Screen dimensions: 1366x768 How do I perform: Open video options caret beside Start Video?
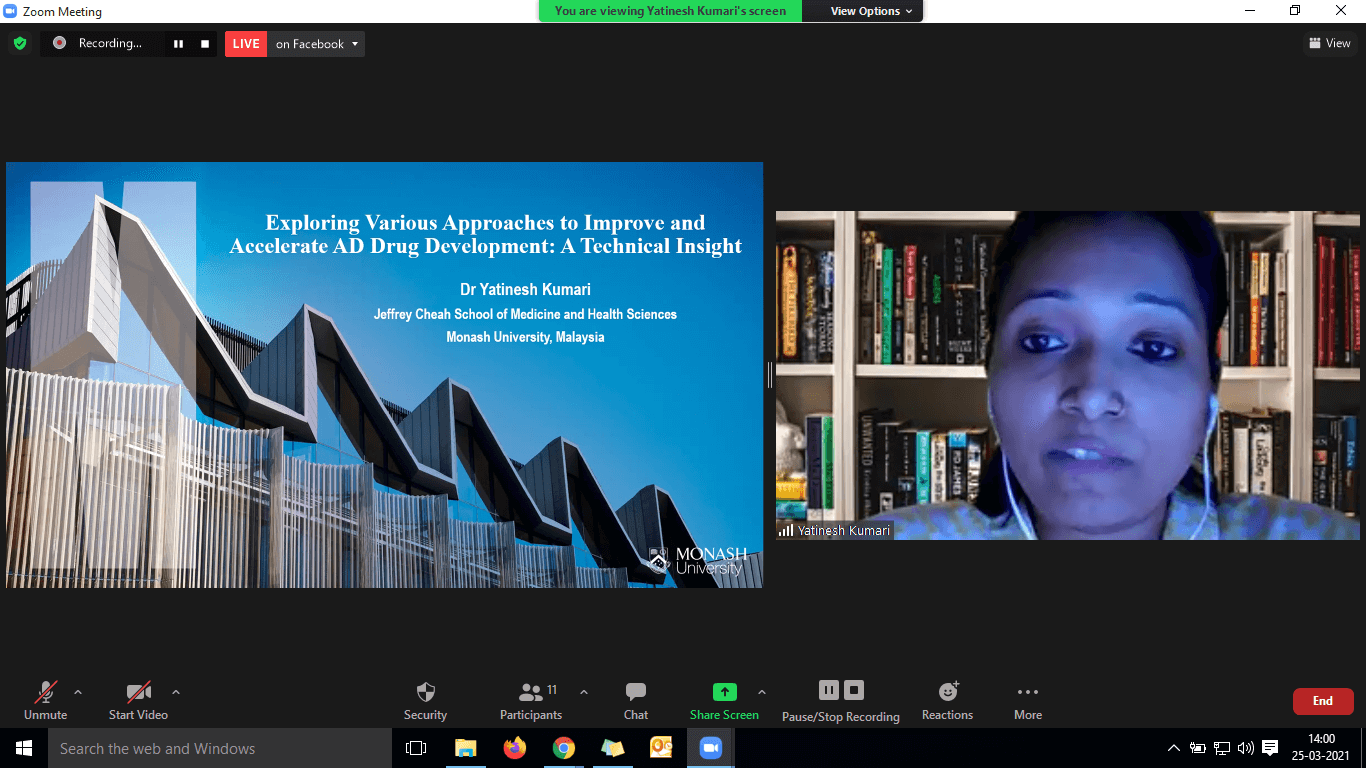pos(176,692)
